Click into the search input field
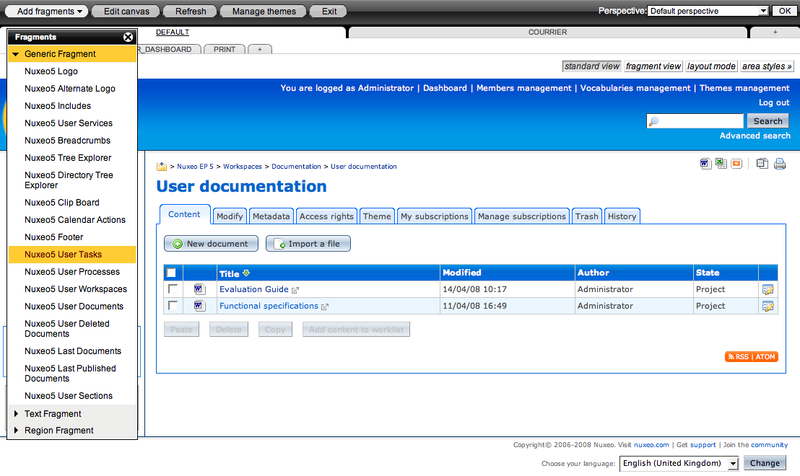800x476 pixels. tap(695, 121)
